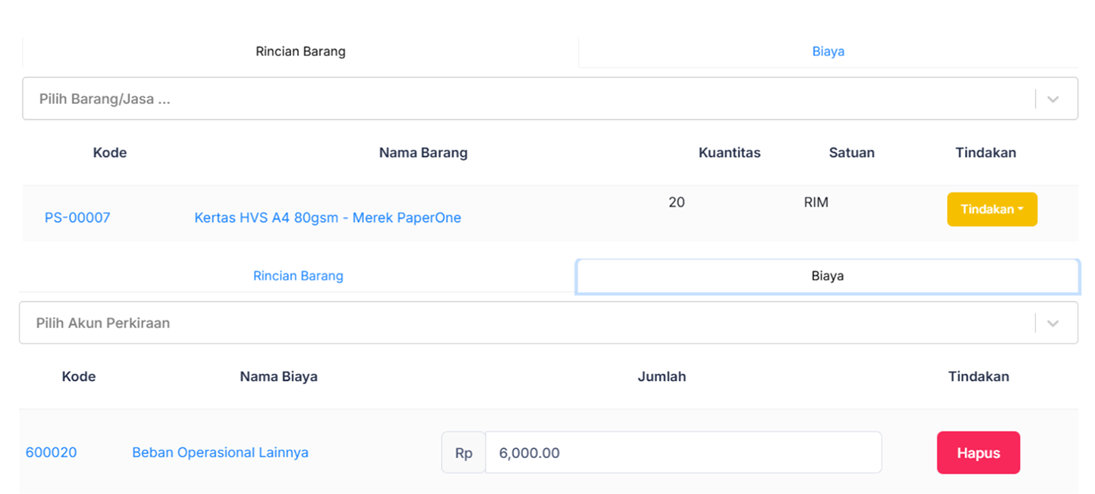This screenshot has width=1095, height=494.
Task: Click the Nama Biaya column header
Action: [x=278, y=377]
